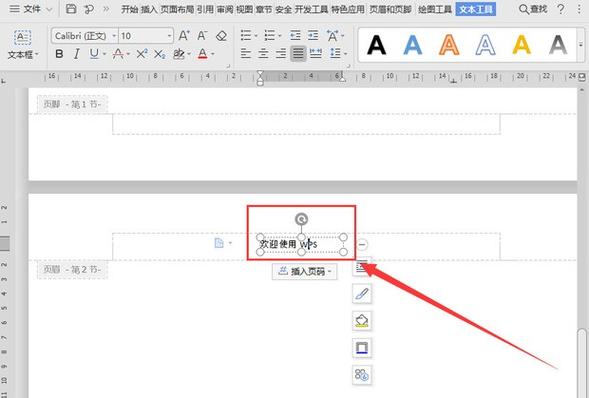589x398 pixels.
Task: Apply superscript formatting icon
Action: [x=142, y=54]
